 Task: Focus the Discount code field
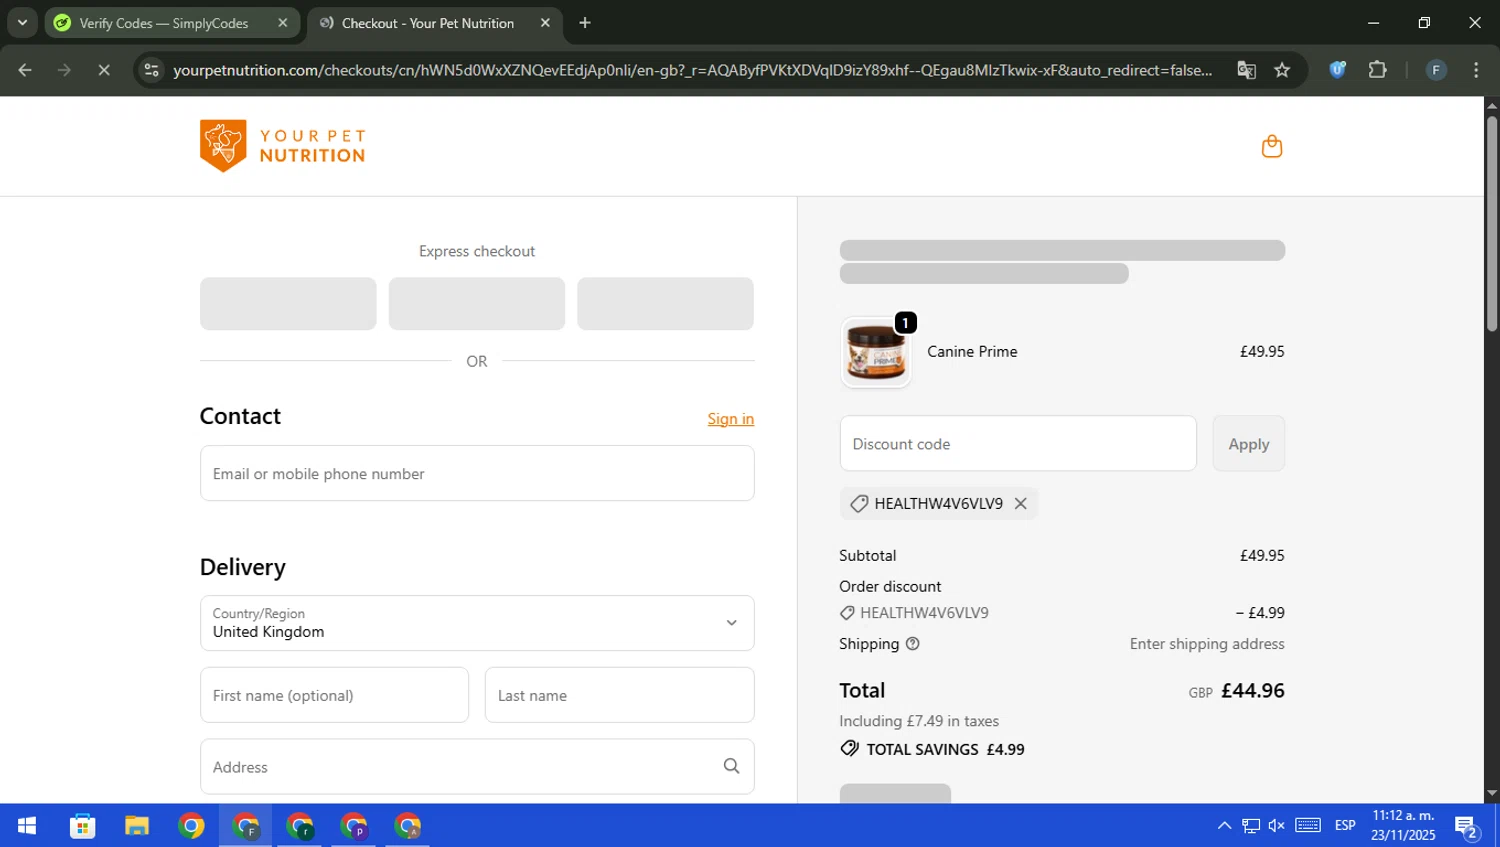pyautogui.click(x=1018, y=444)
